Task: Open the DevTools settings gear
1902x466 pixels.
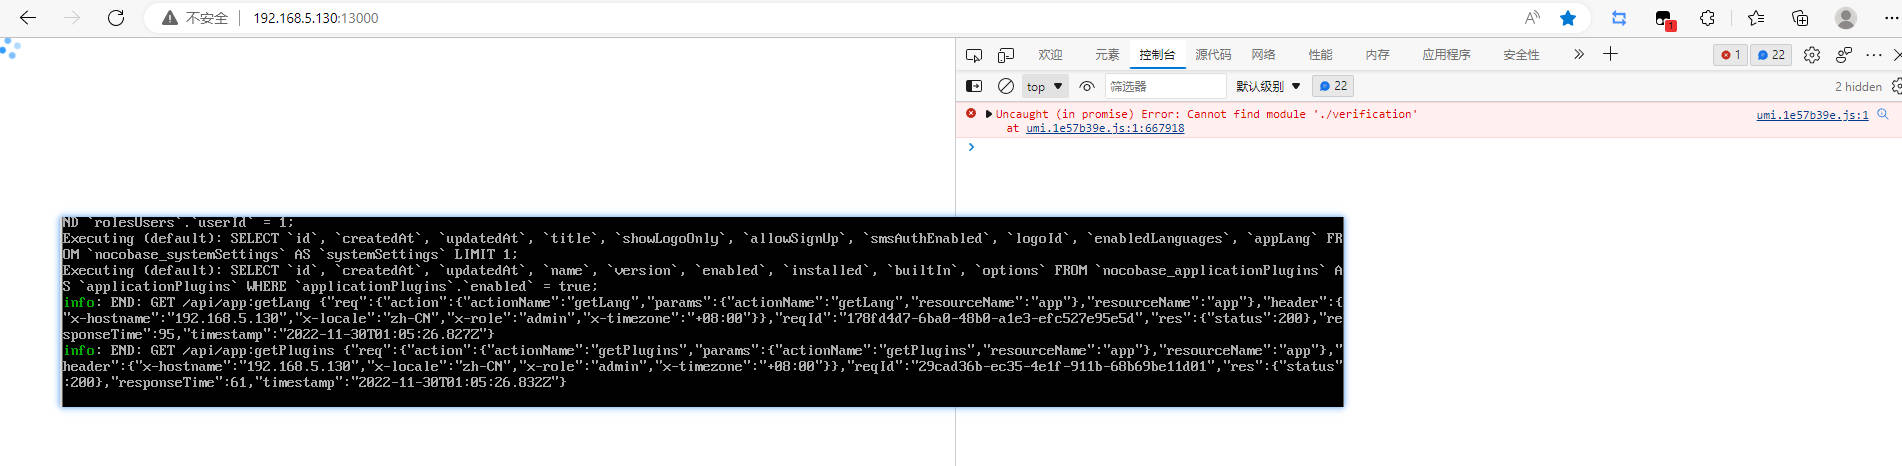Action: click(x=1812, y=55)
